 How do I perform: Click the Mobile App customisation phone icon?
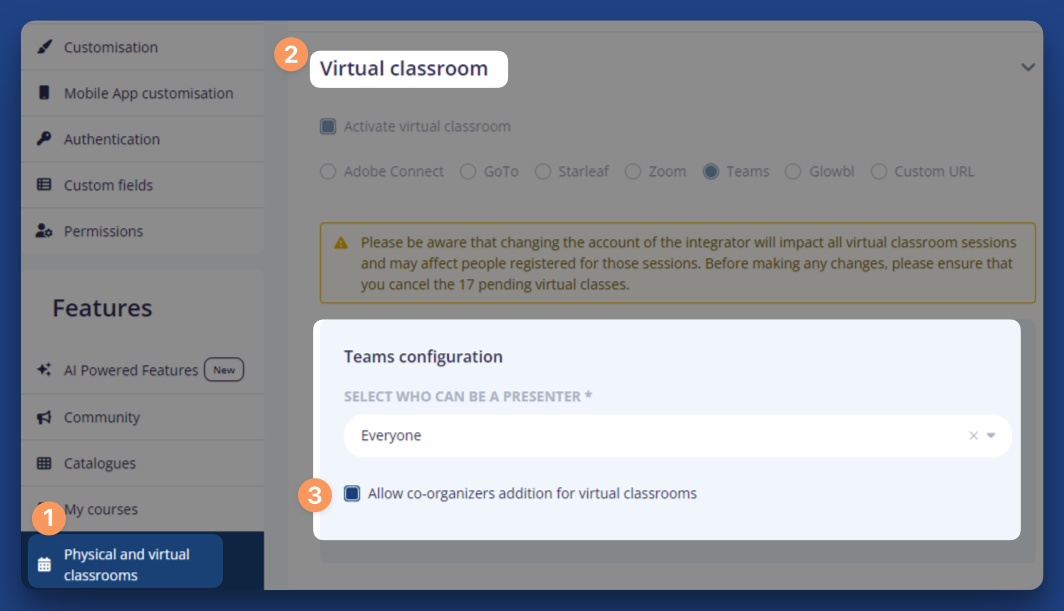tap(44, 93)
